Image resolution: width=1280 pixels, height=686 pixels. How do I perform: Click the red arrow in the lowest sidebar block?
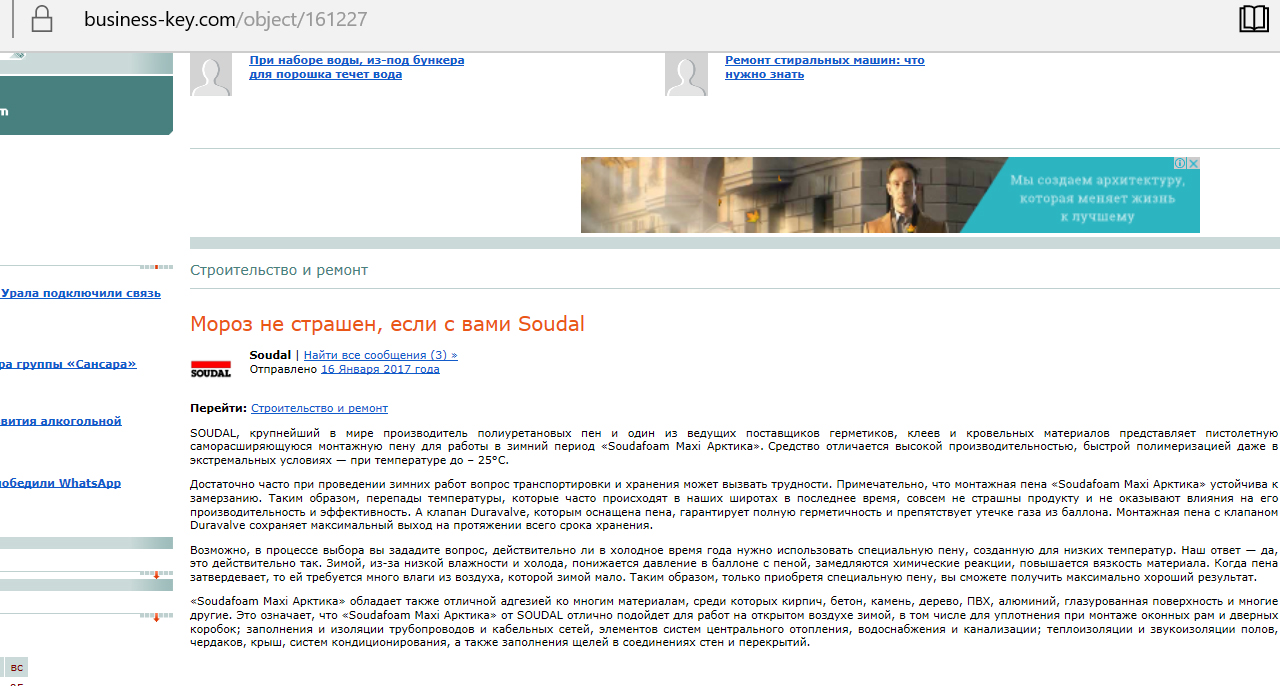coord(156,618)
